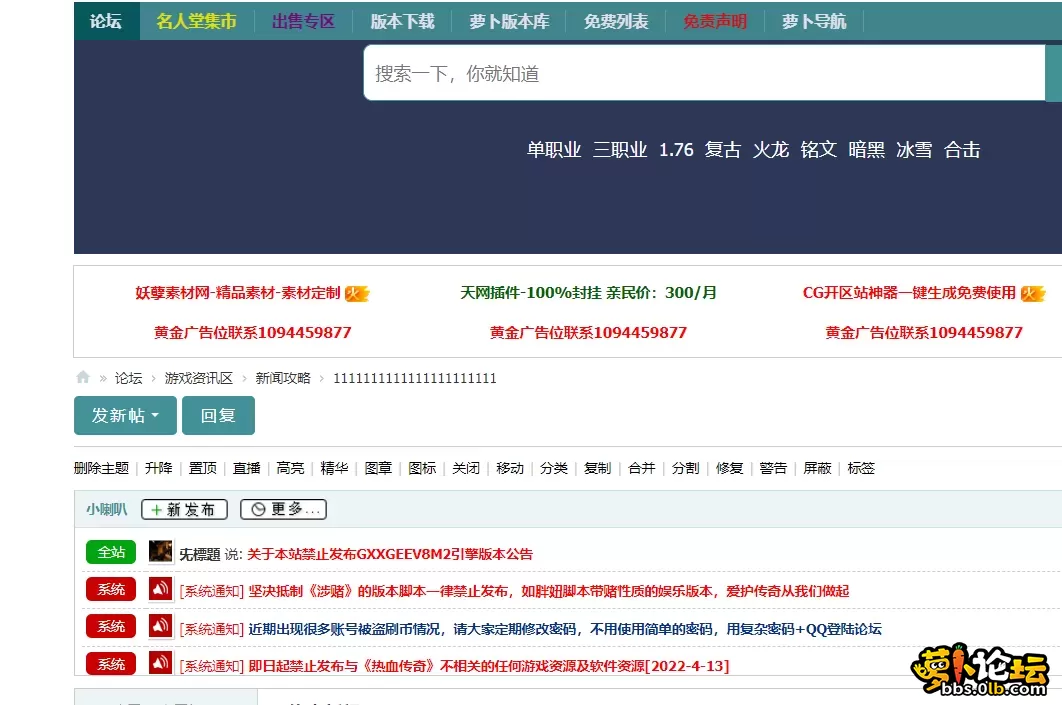Open the 免费声明 menu item
Screen dimensions: 1062x705
click(x=714, y=20)
